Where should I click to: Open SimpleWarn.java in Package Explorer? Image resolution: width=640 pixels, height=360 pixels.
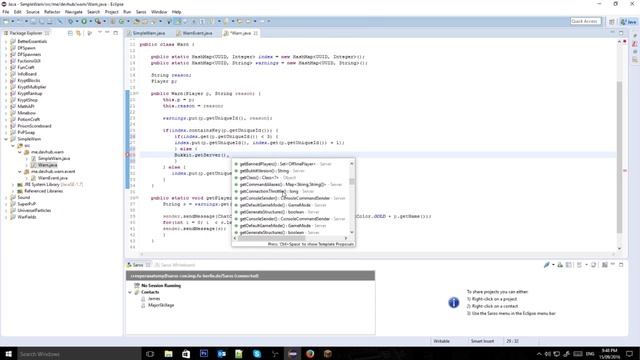[x=54, y=158]
